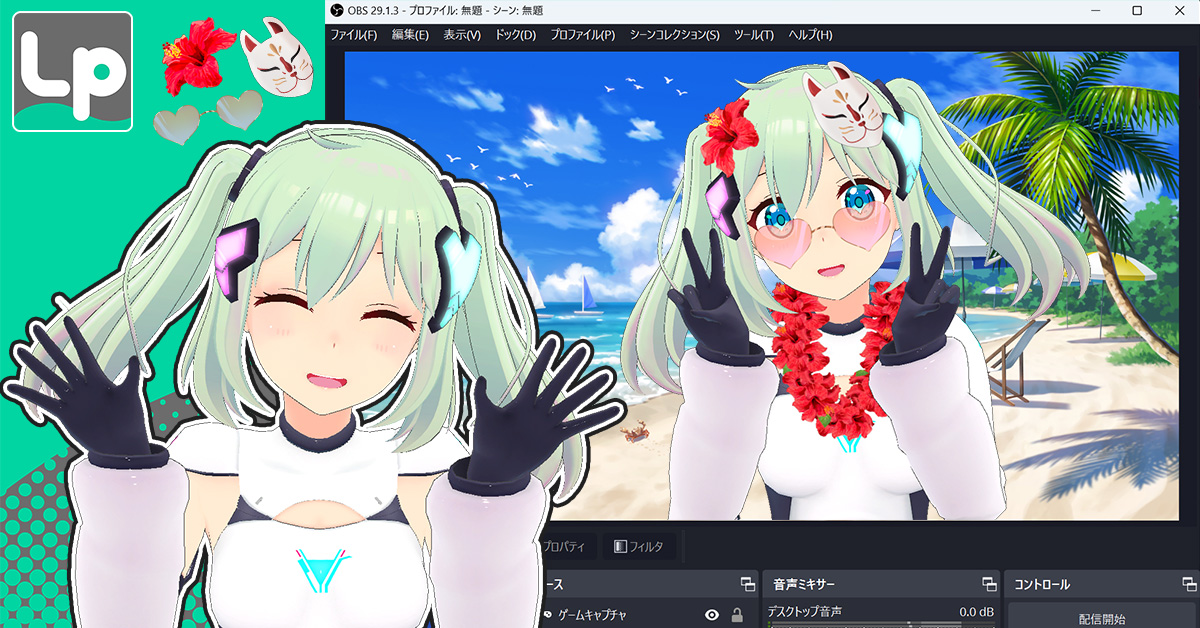This screenshot has height=628, width=1200.
Task: Click the デスクトップ音声 volume meter
Action: tap(880, 624)
